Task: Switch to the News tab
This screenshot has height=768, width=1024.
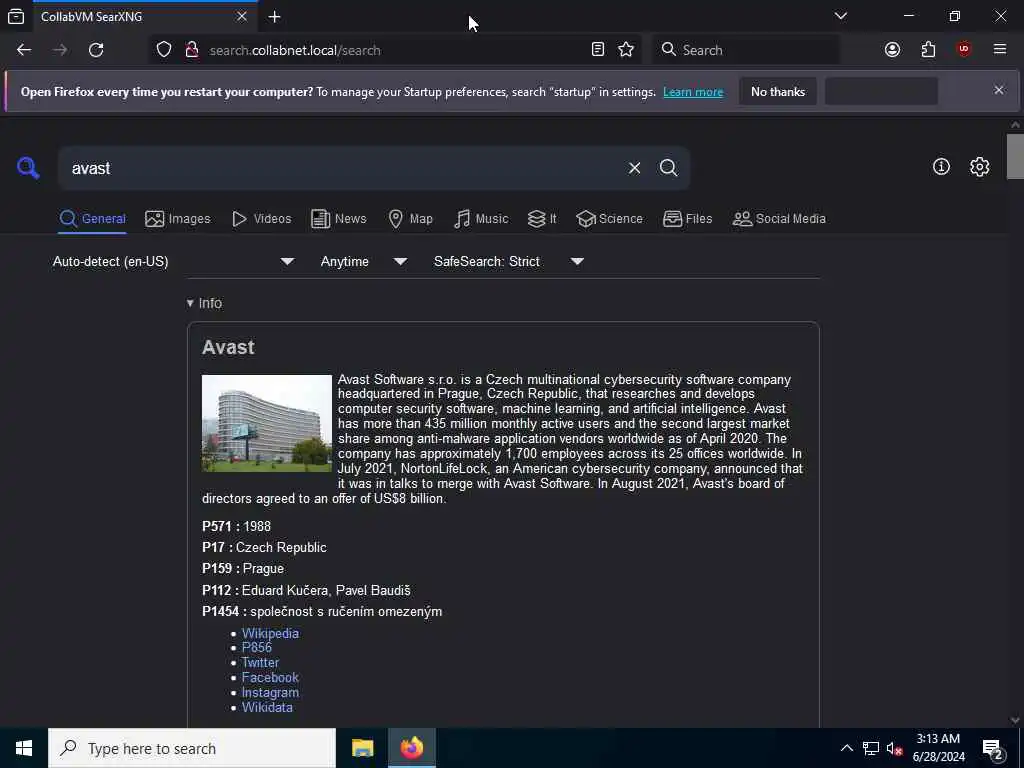Action: coord(339,219)
